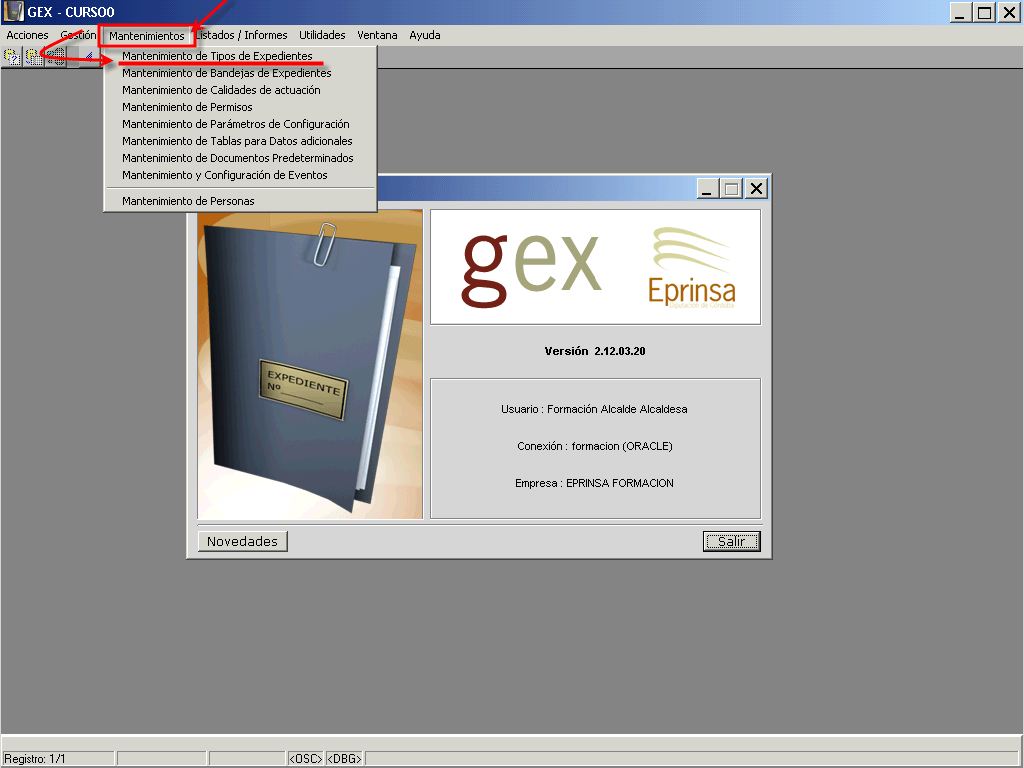The image size is (1024, 768).
Task: Open Mantenimiento y Configuración de Eventos
Action: pos(224,175)
